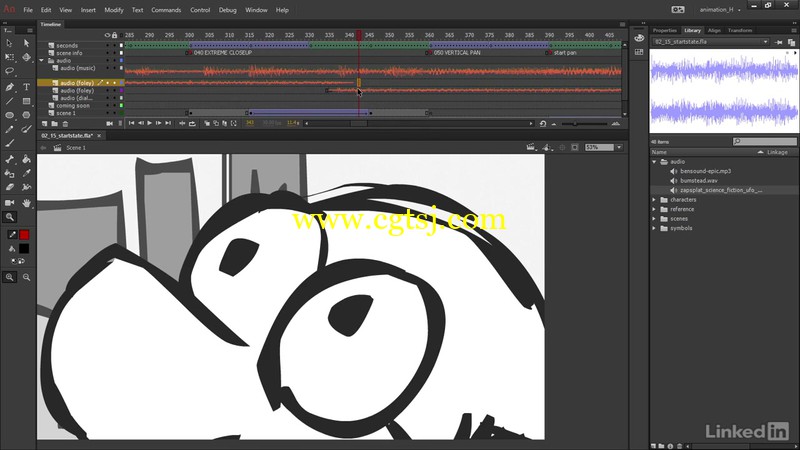Go to the first frame
The width and height of the screenshot is (800, 450).
[x=131, y=123]
